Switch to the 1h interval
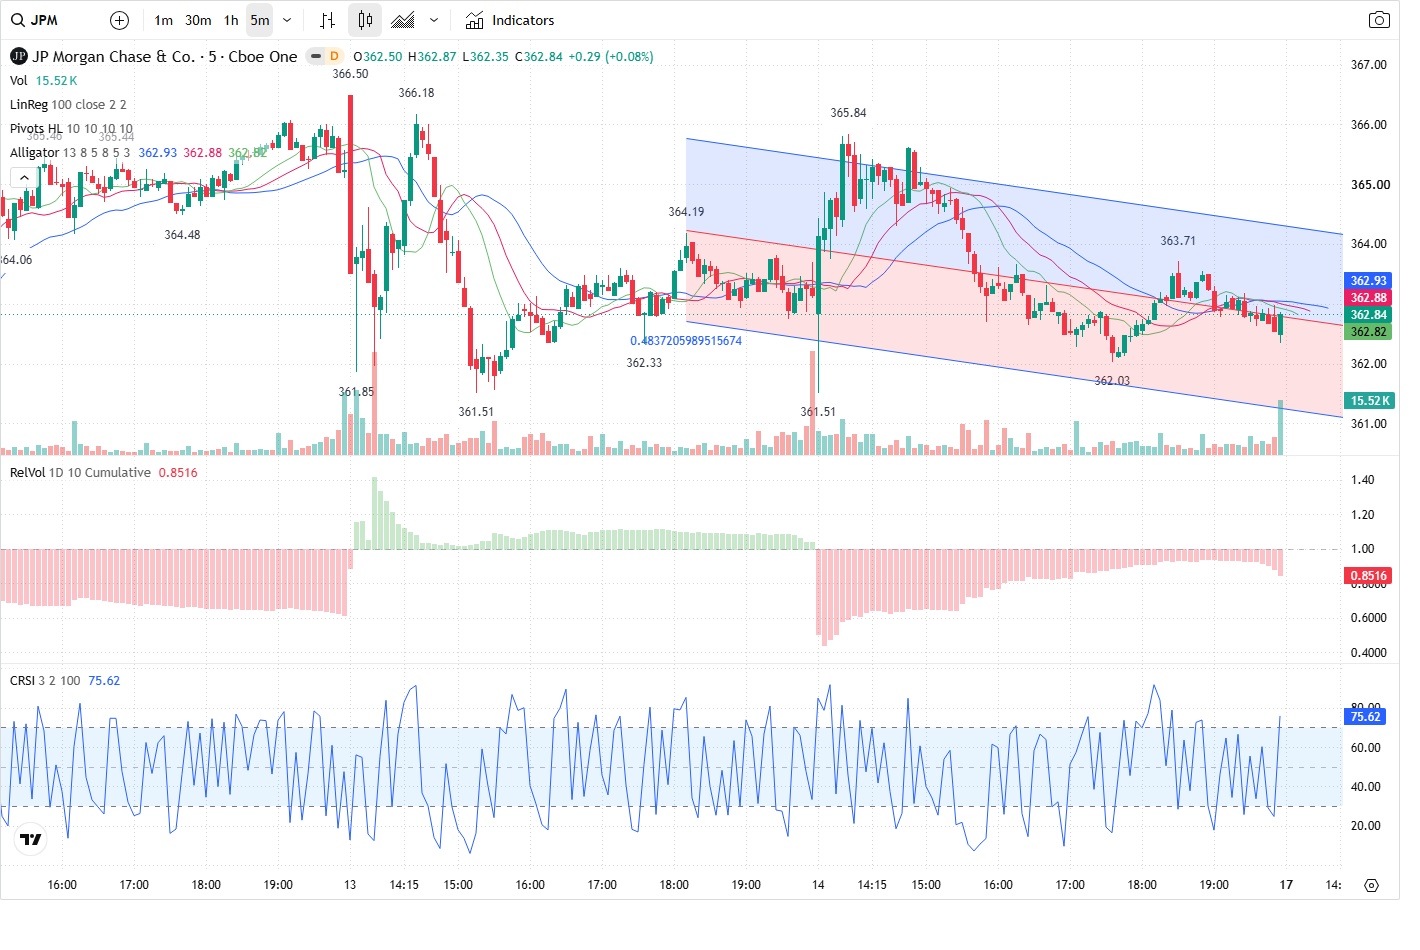 (x=231, y=20)
